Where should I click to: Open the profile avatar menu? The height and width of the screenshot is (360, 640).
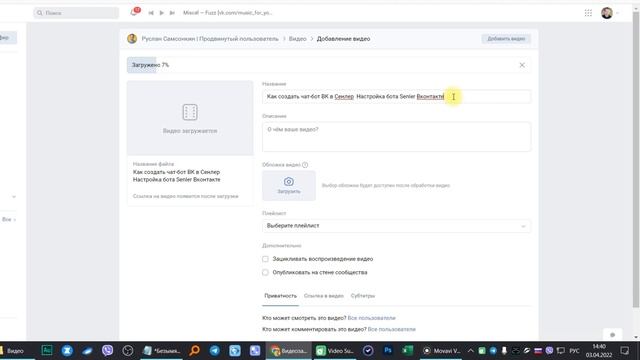click(x=607, y=13)
